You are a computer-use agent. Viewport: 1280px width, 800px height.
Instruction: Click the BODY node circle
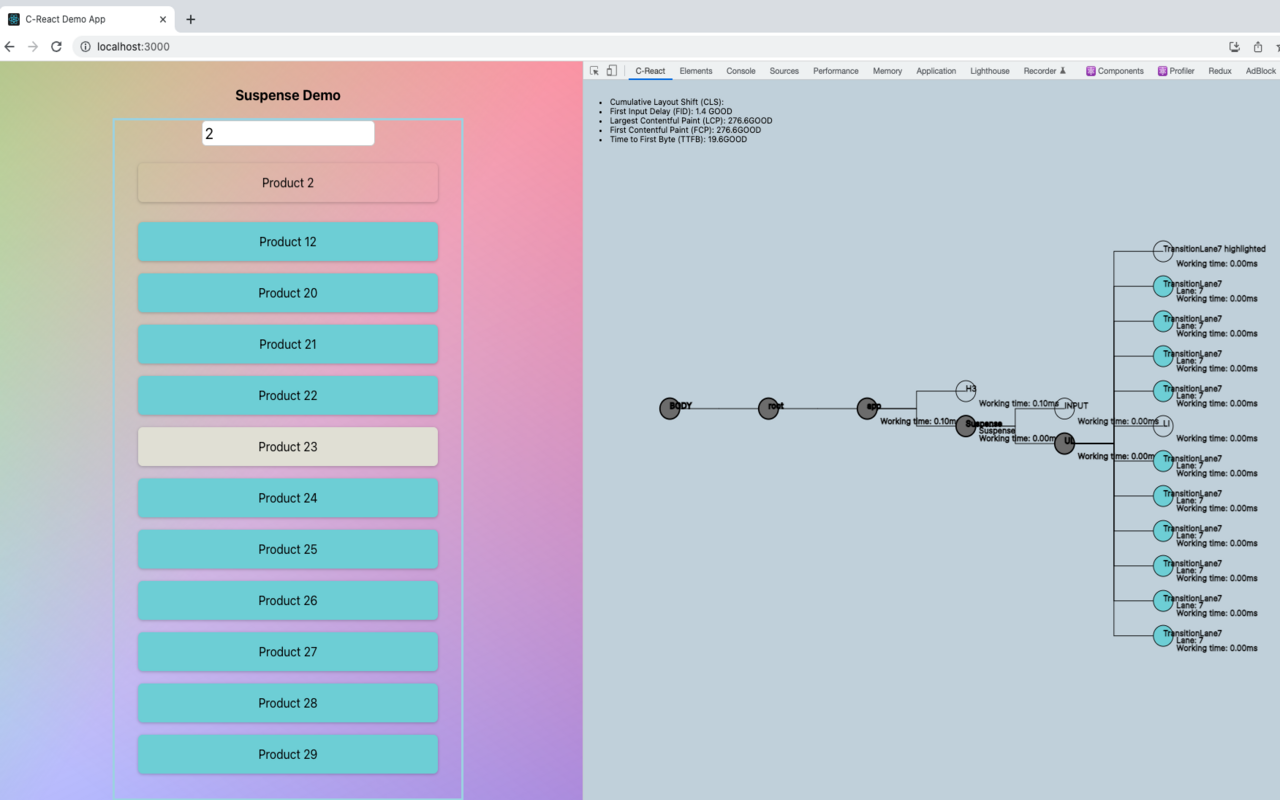(669, 408)
